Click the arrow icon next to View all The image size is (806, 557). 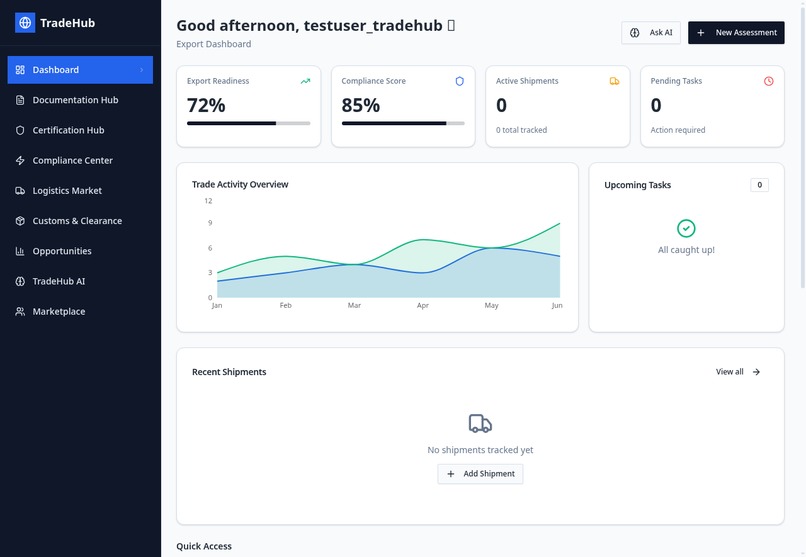pyautogui.click(x=756, y=372)
